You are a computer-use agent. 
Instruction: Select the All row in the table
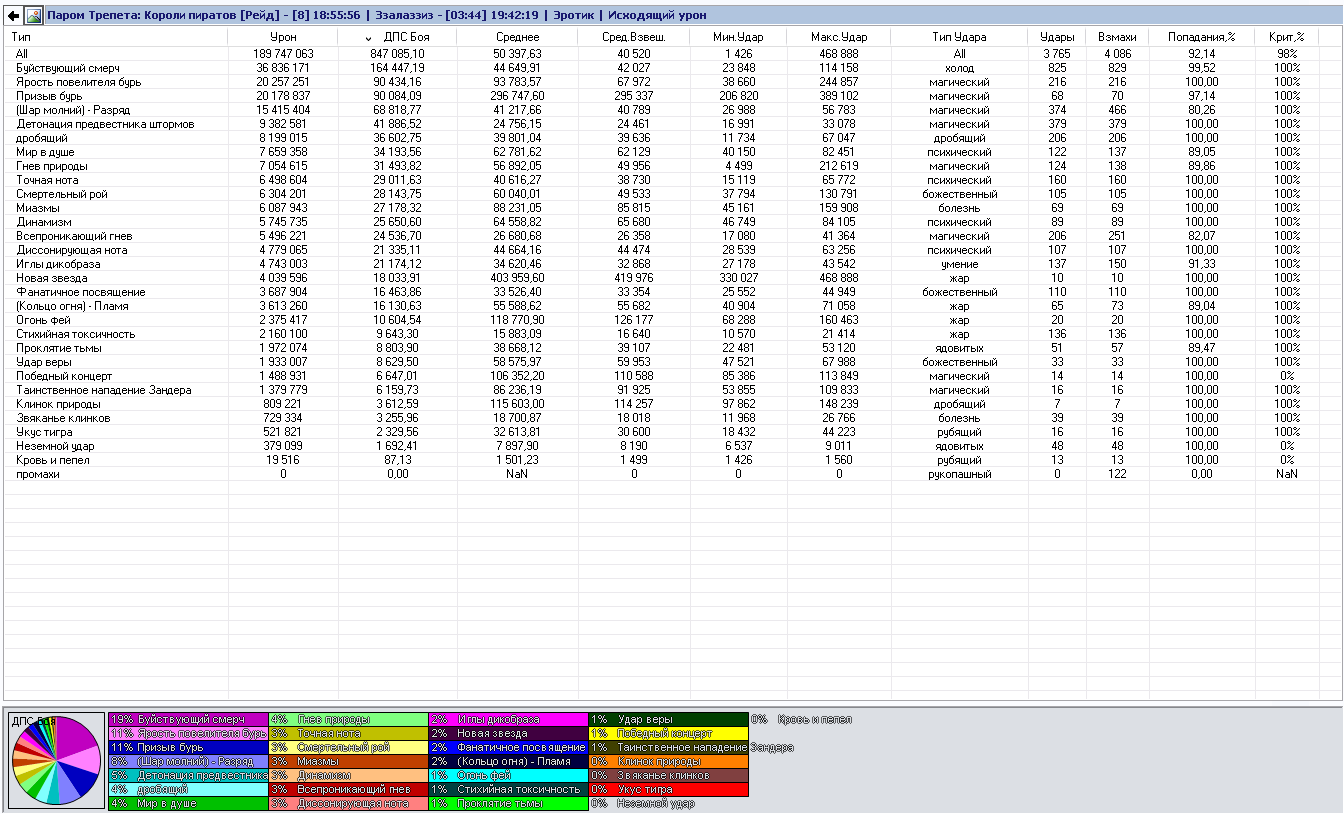pos(672,54)
